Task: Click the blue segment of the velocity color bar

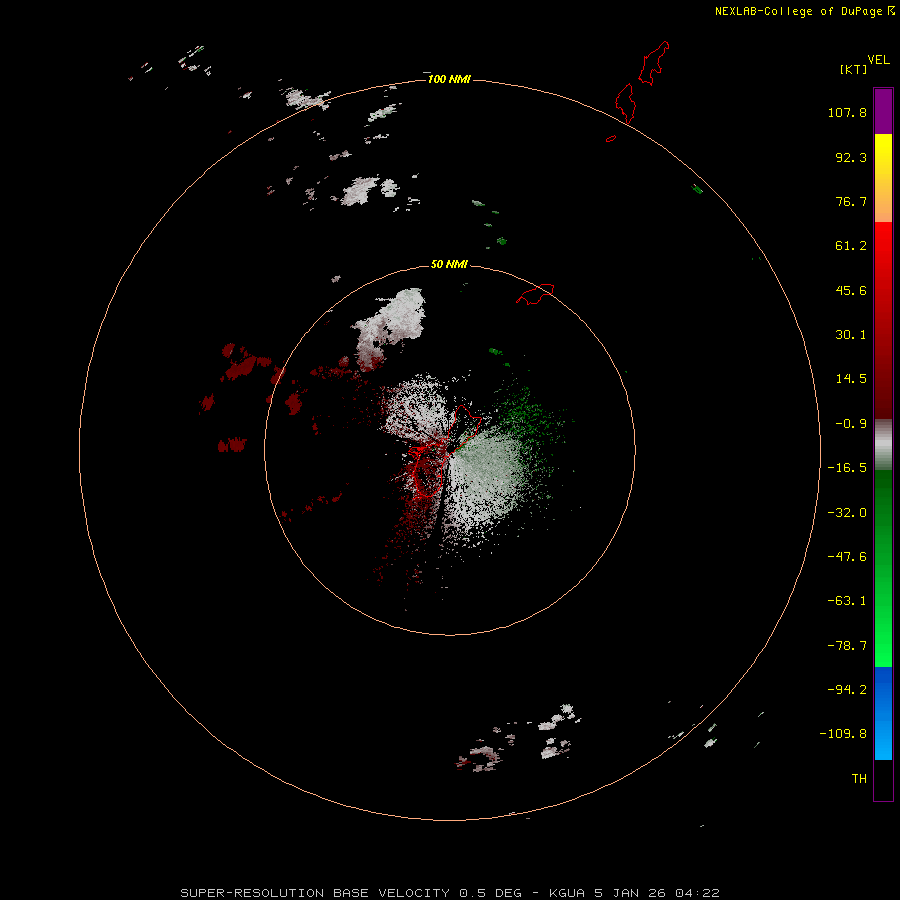Action: (x=883, y=713)
